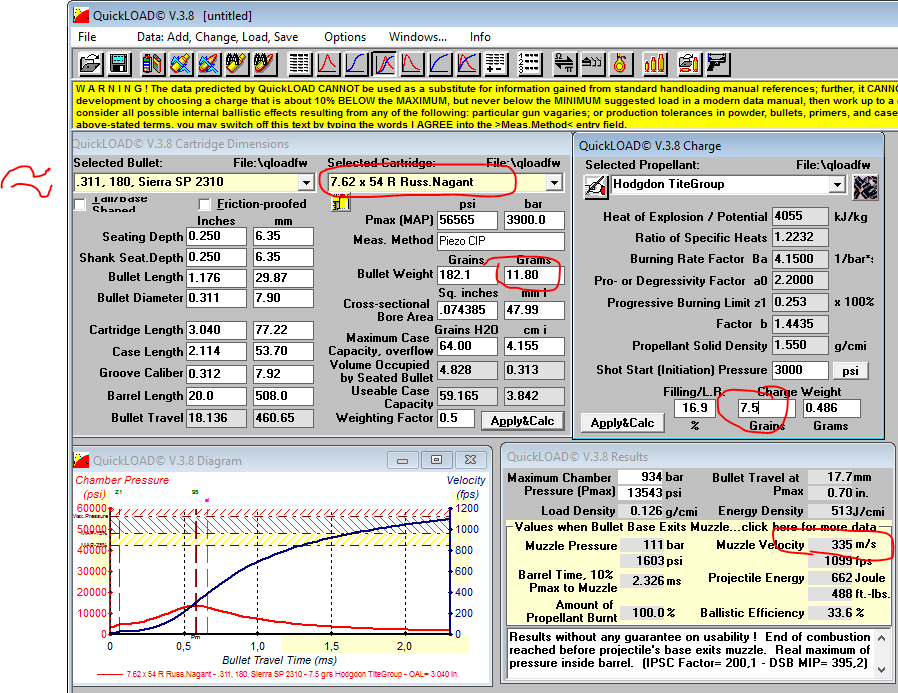This screenshot has width=898, height=693.
Task: Expand the Selected Cartridge dropdown arrow
Action: [554, 183]
